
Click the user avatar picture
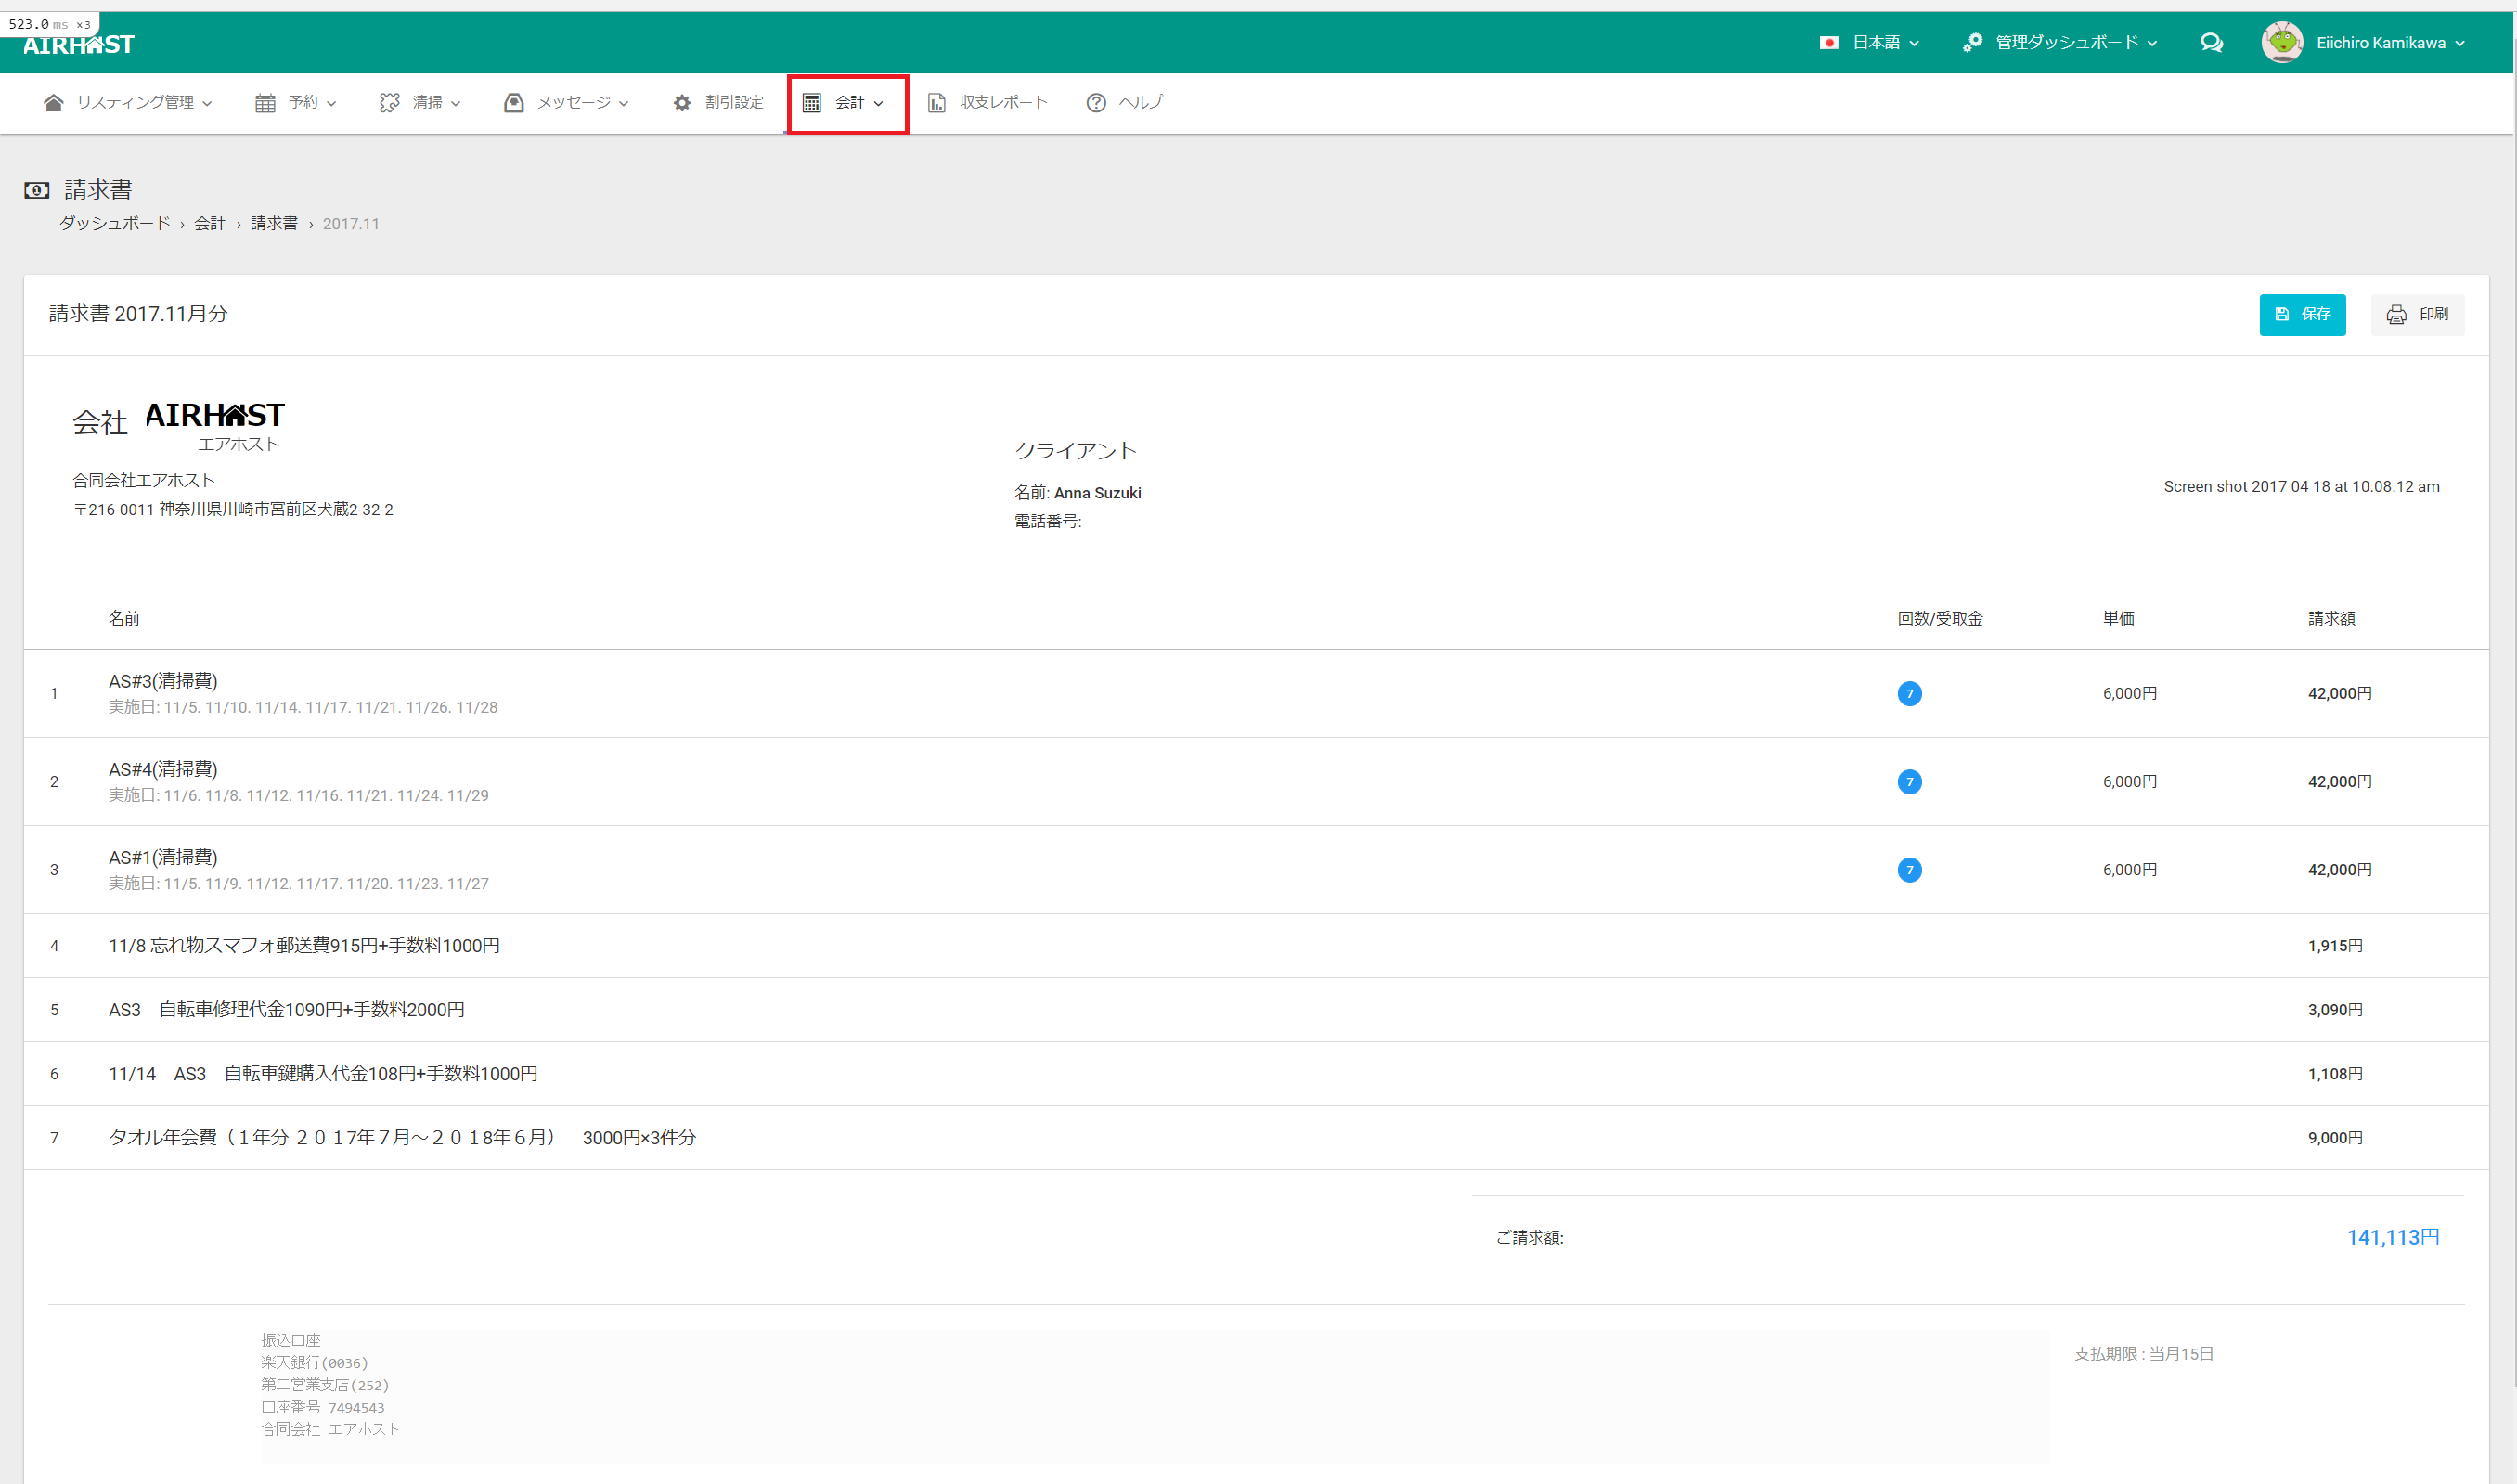click(2282, 42)
